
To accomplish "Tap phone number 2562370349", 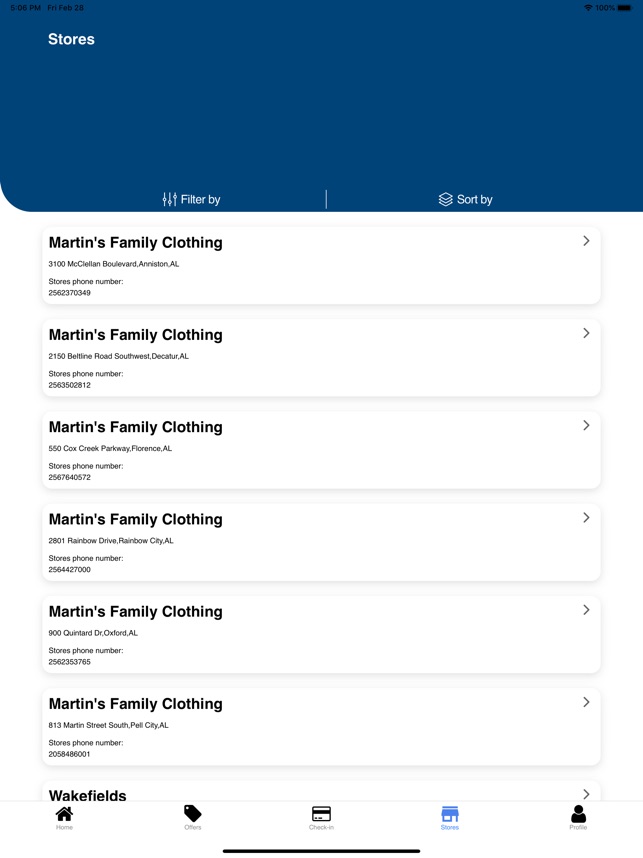I will point(70,293).
